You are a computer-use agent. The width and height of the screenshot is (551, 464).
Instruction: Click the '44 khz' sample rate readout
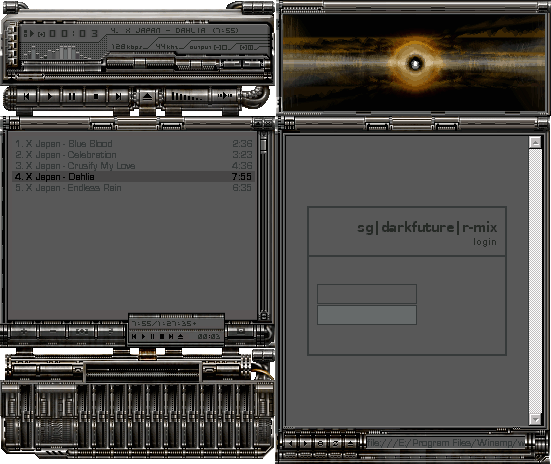point(167,46)
